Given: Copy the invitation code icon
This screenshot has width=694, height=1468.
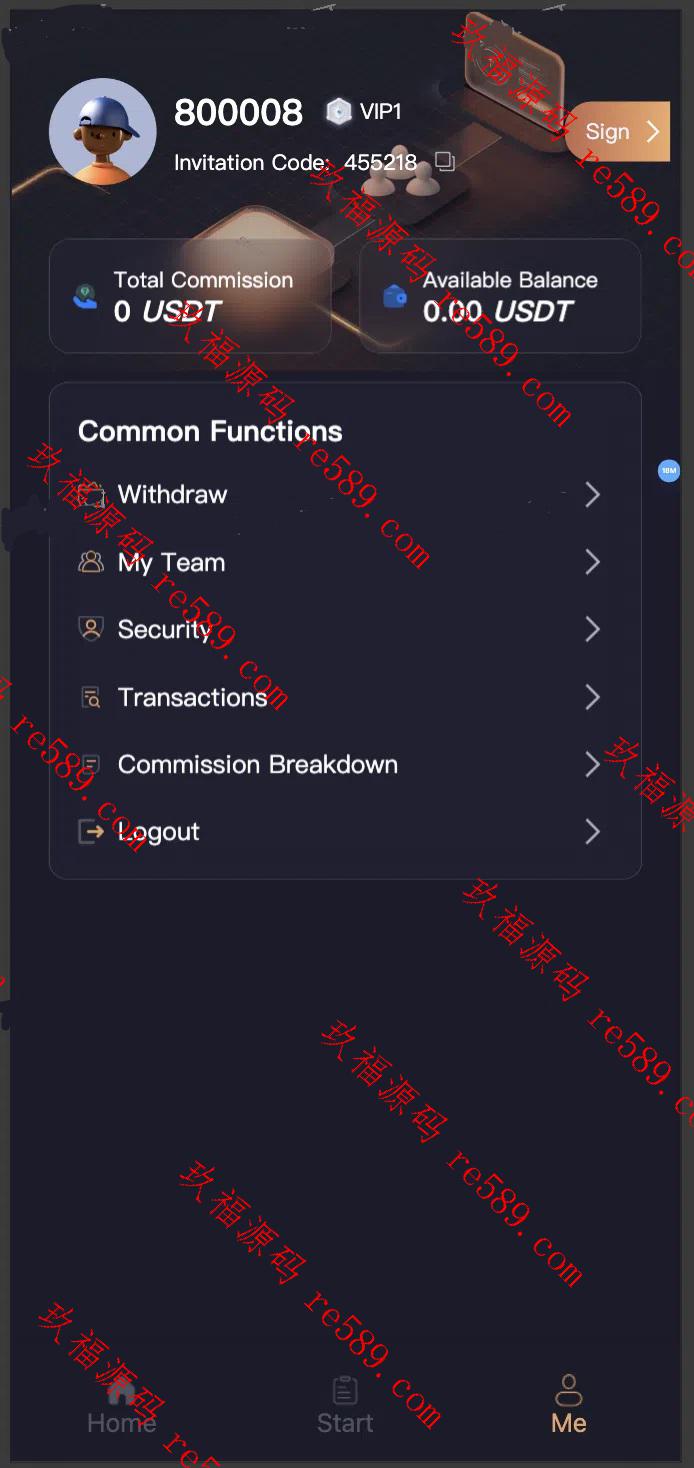Looking at the screenshot, I should pos(445,162).
